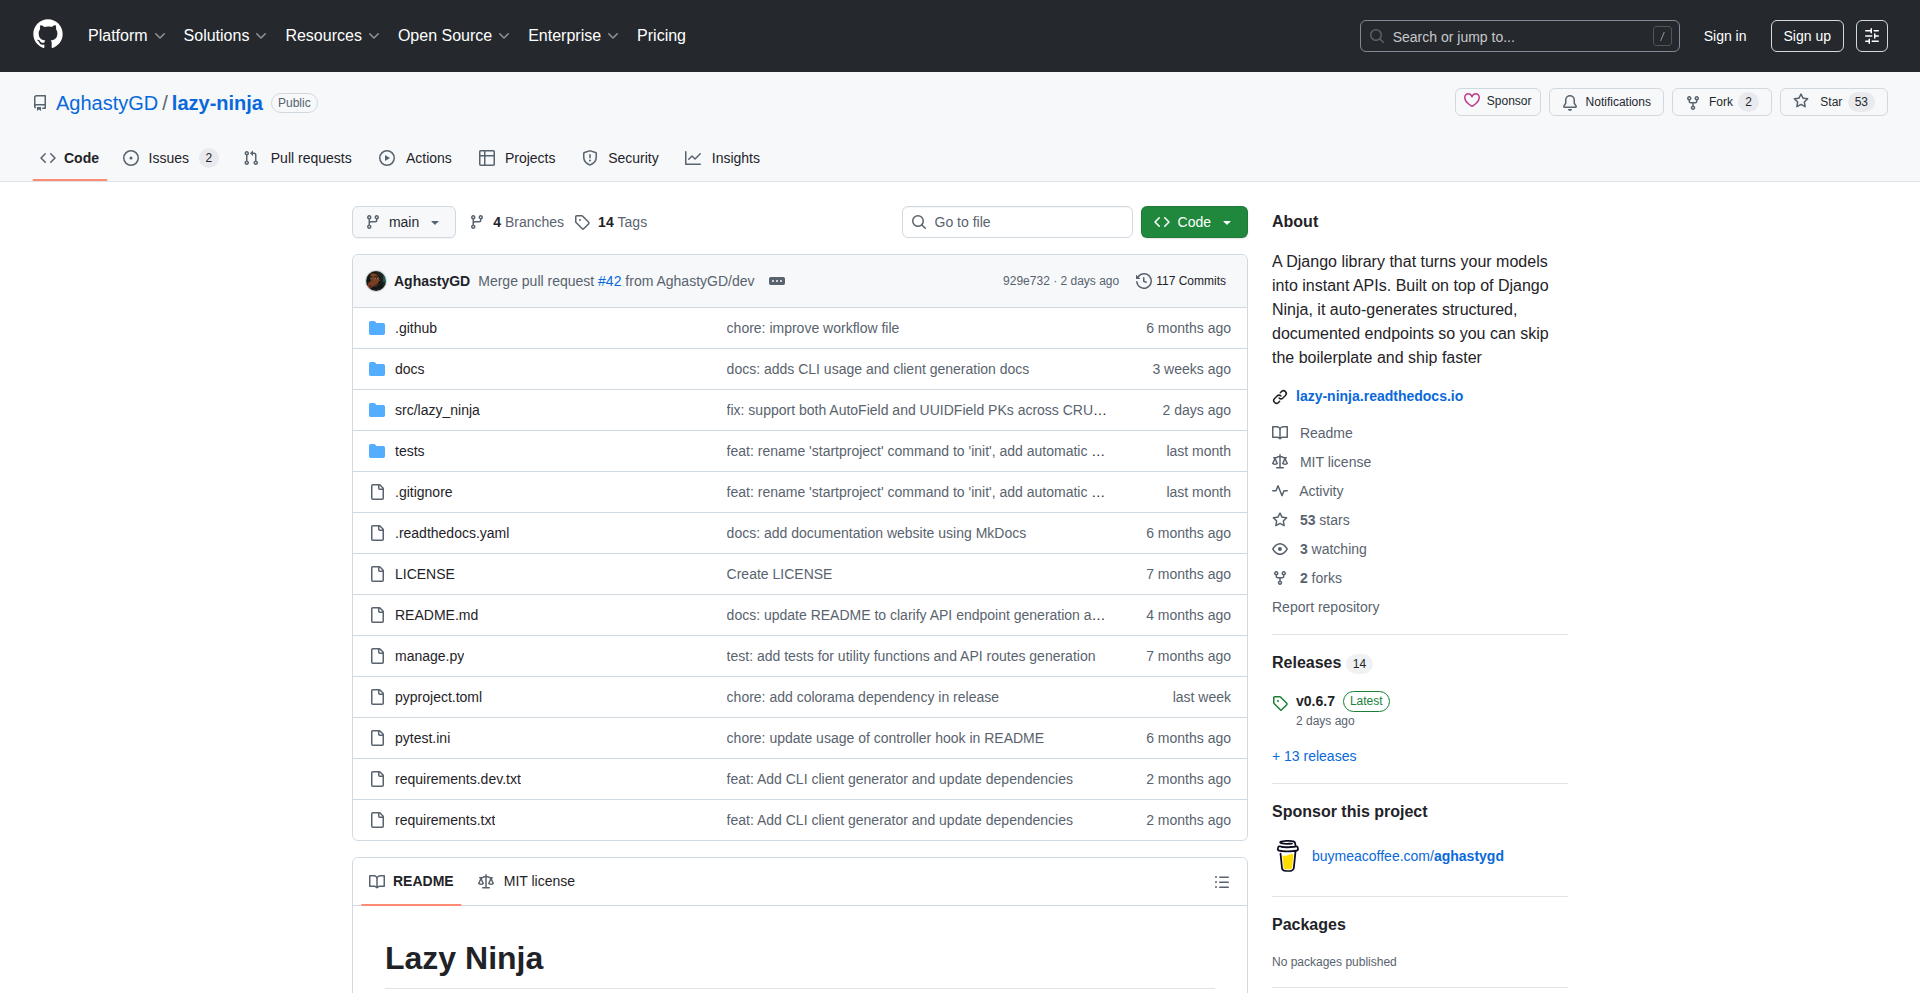
Task: Click the src/lazy_ninja folder icon
Action: pyautogui.click(x=377, y=410)
